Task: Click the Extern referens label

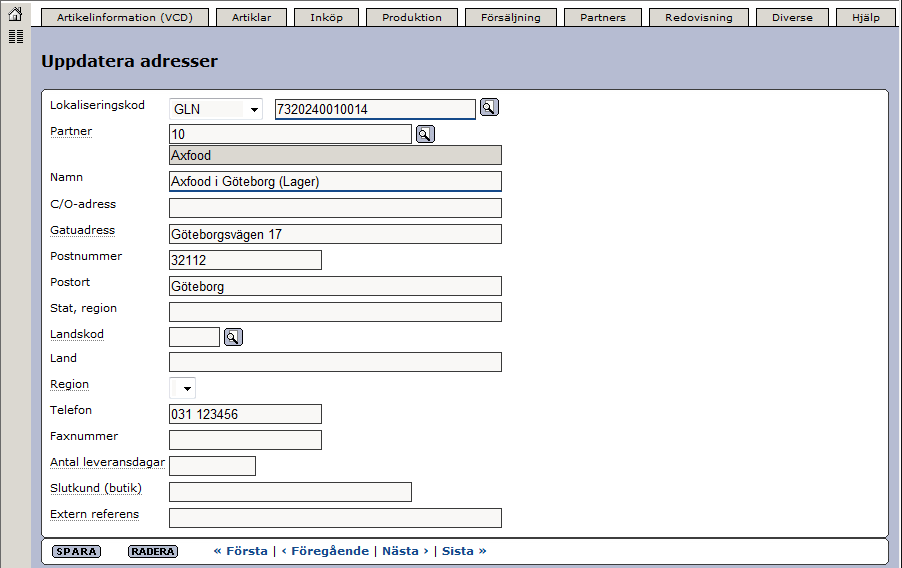Action: [x=94, y=514]
